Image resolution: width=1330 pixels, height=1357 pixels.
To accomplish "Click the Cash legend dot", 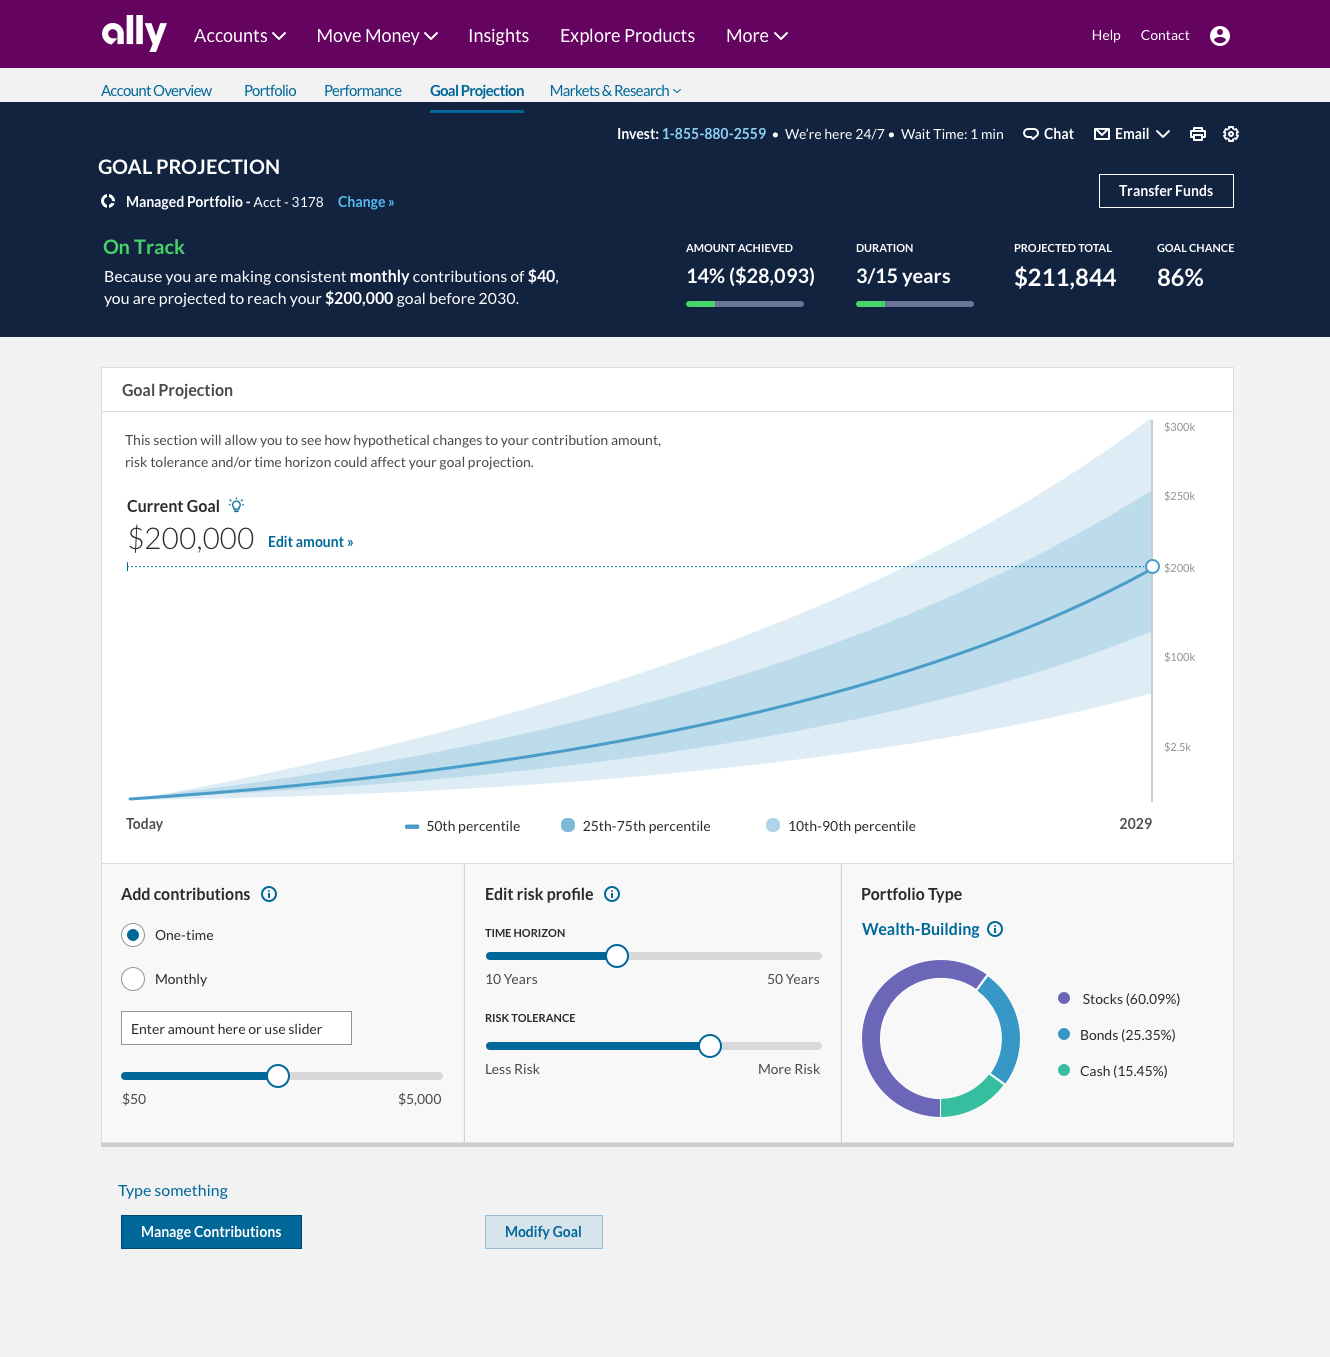I will pyautogui.click(x=1064, y=1070).
